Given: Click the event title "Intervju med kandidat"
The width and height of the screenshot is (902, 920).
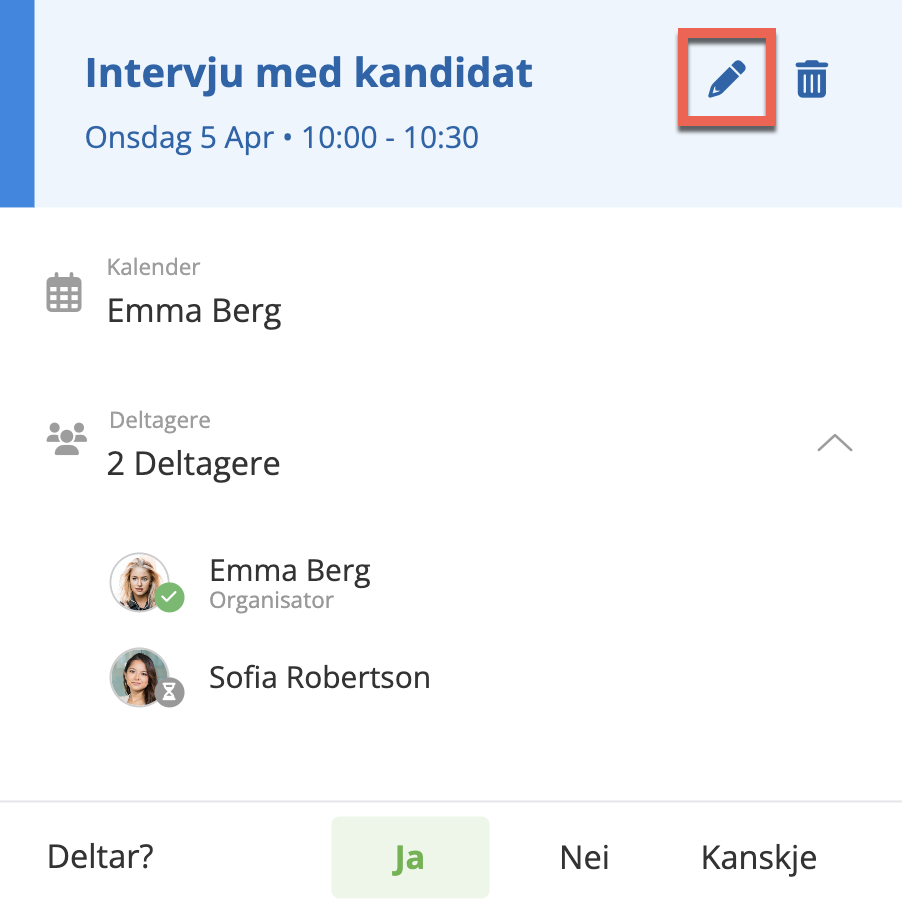Looking at the screenshot, I should [309, 73].
